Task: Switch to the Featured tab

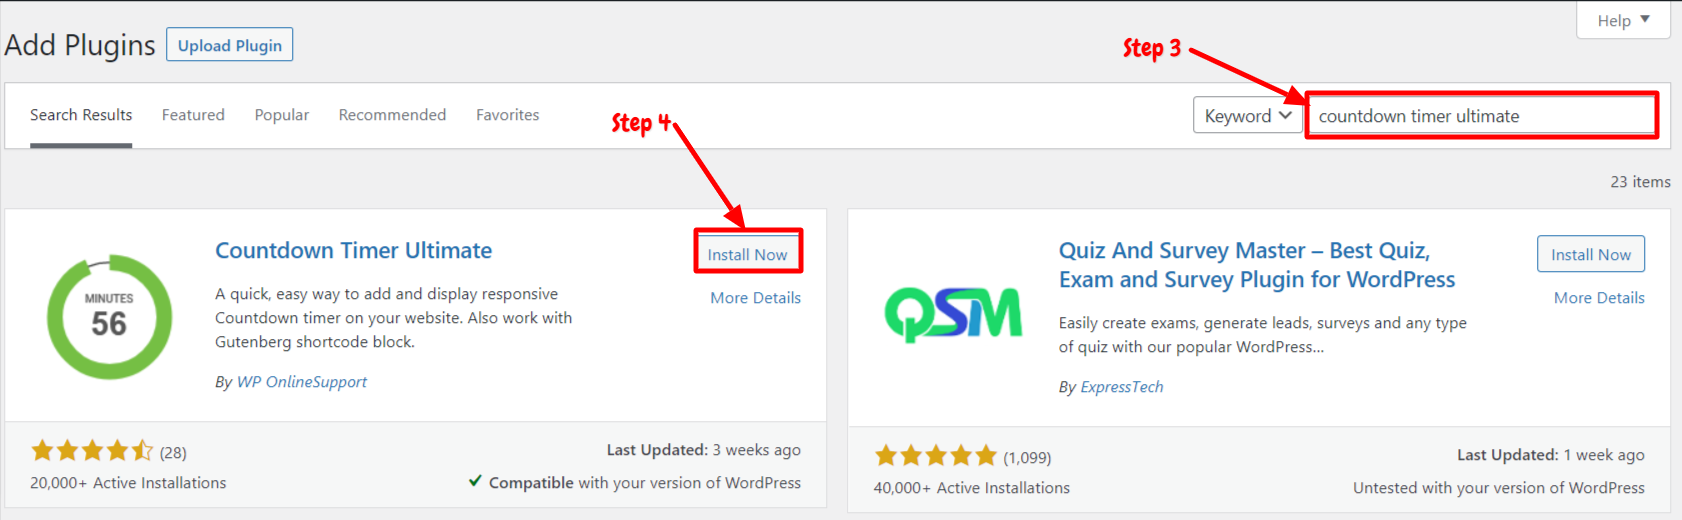Action: (x=193, y=115)
